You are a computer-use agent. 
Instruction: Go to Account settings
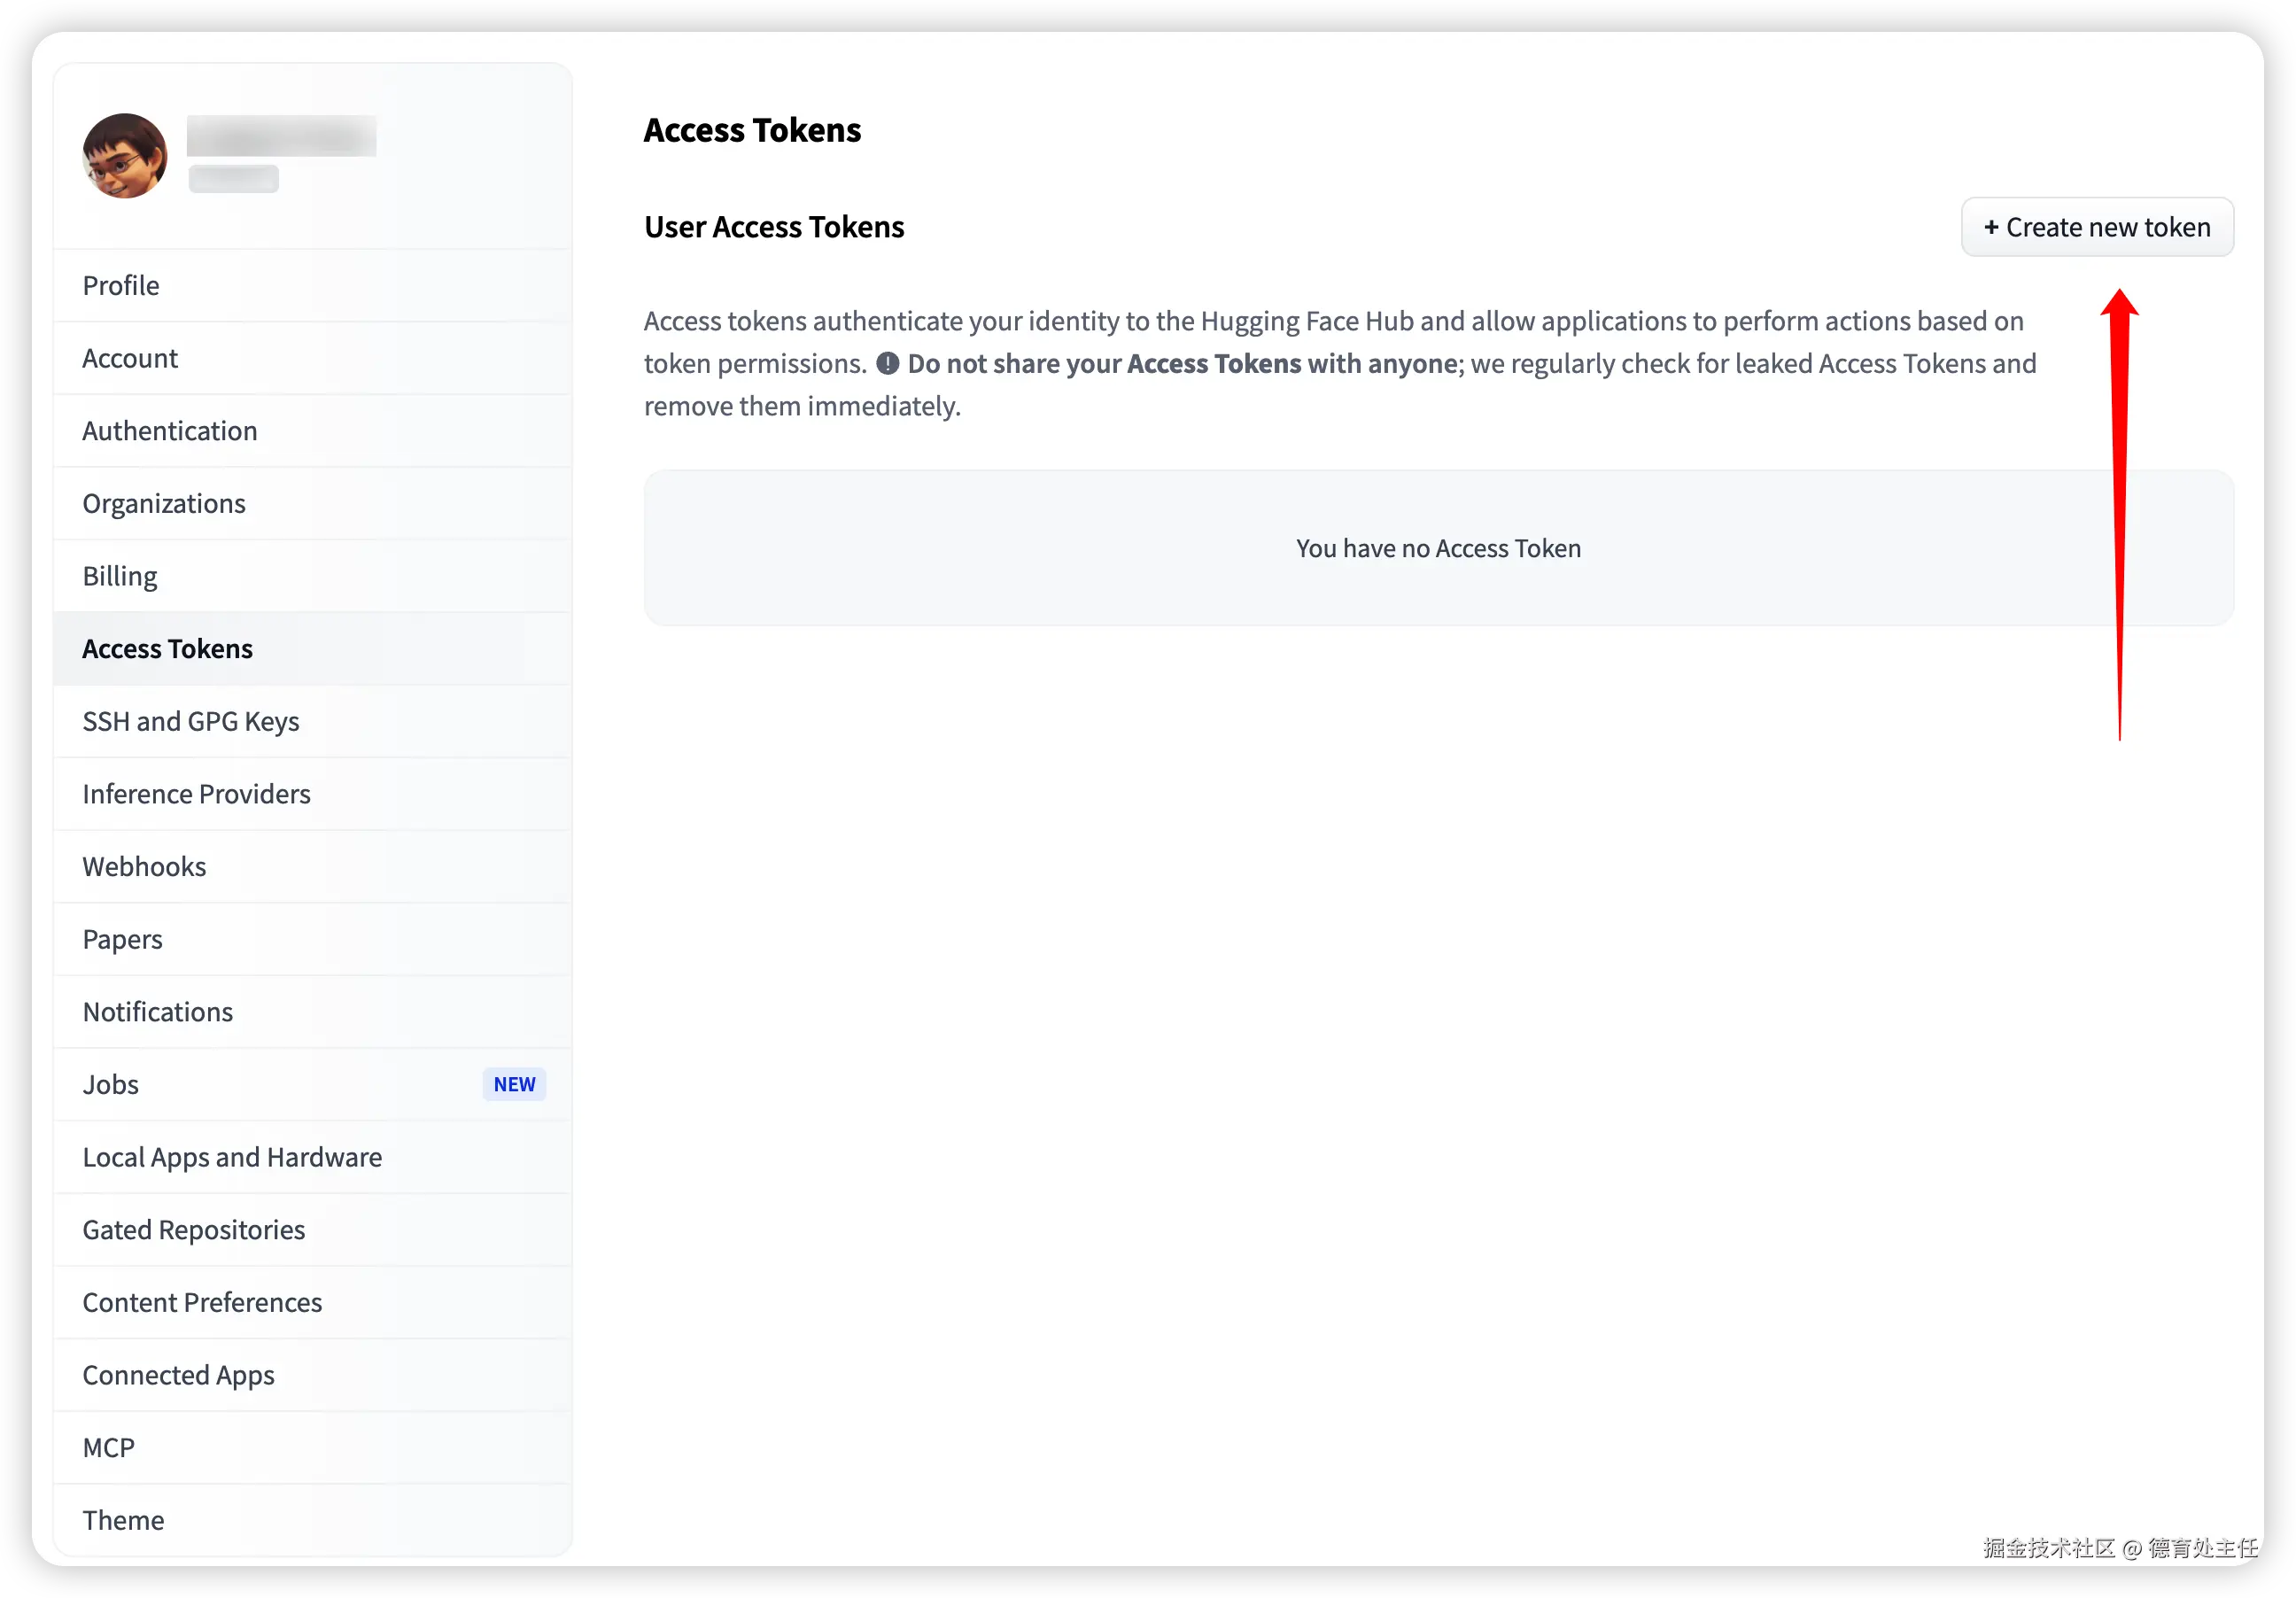coord(130,358)
